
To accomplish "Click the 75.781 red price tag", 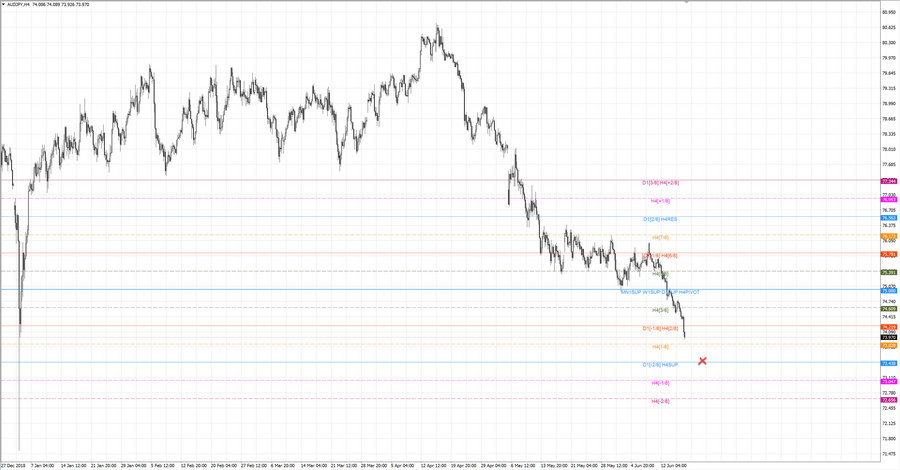I will click(x=889, y=254).
